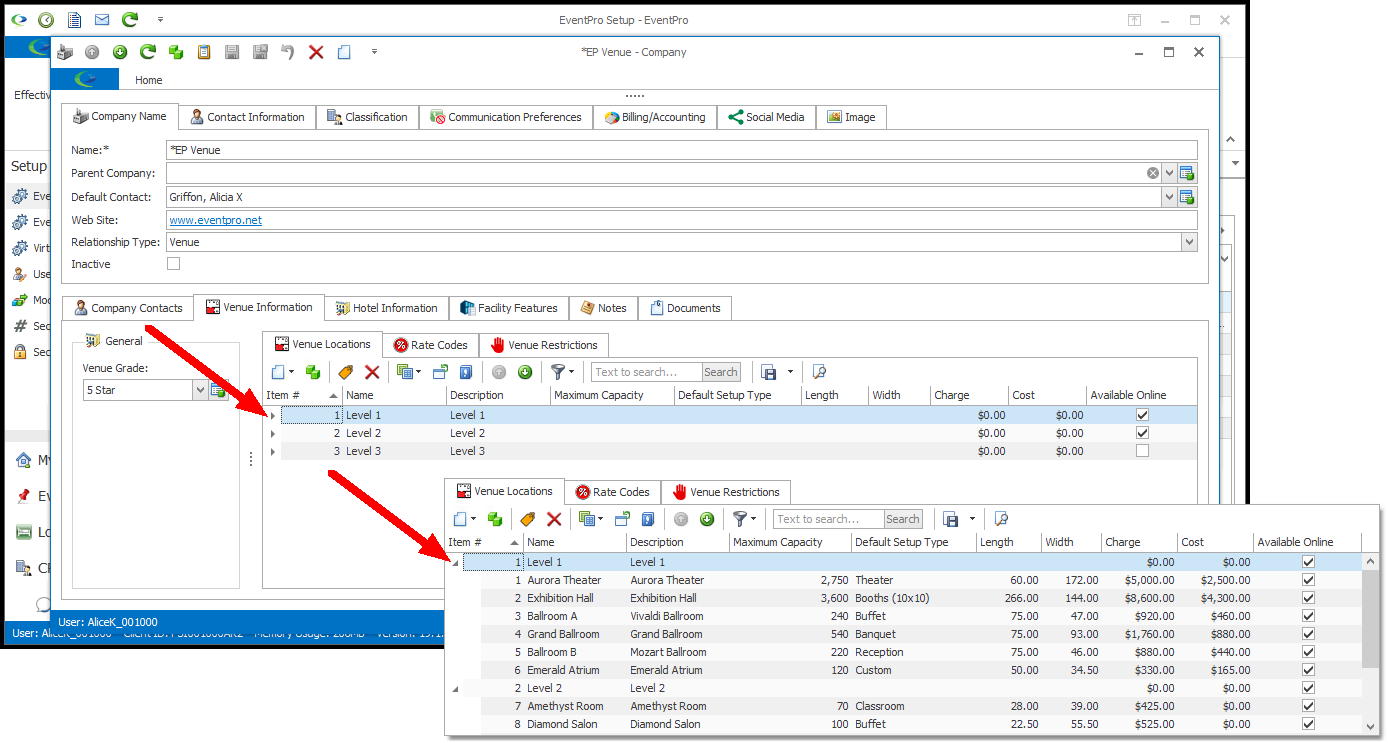Screen dimensions: 1388x743
Task: Expand the Level 1 row in upper grid
Action: 273,415
